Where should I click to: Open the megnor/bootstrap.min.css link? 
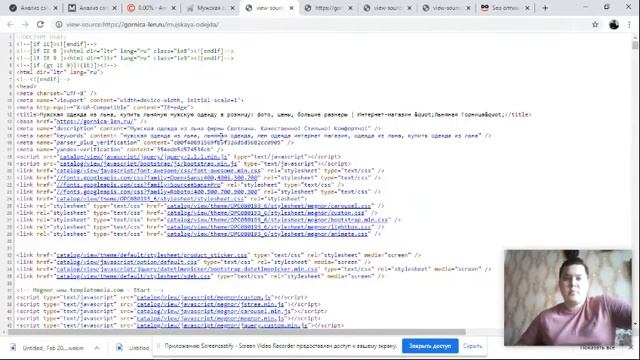278,220
